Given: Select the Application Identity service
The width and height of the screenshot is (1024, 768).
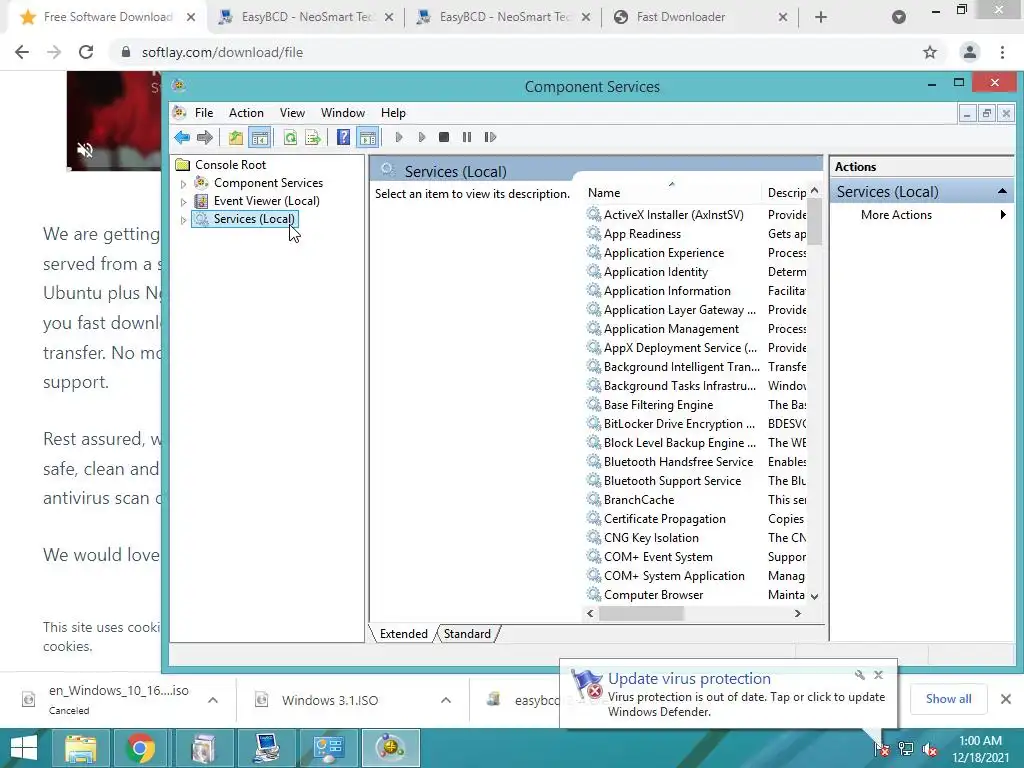Looking at the screenshot, I should 656,272.
